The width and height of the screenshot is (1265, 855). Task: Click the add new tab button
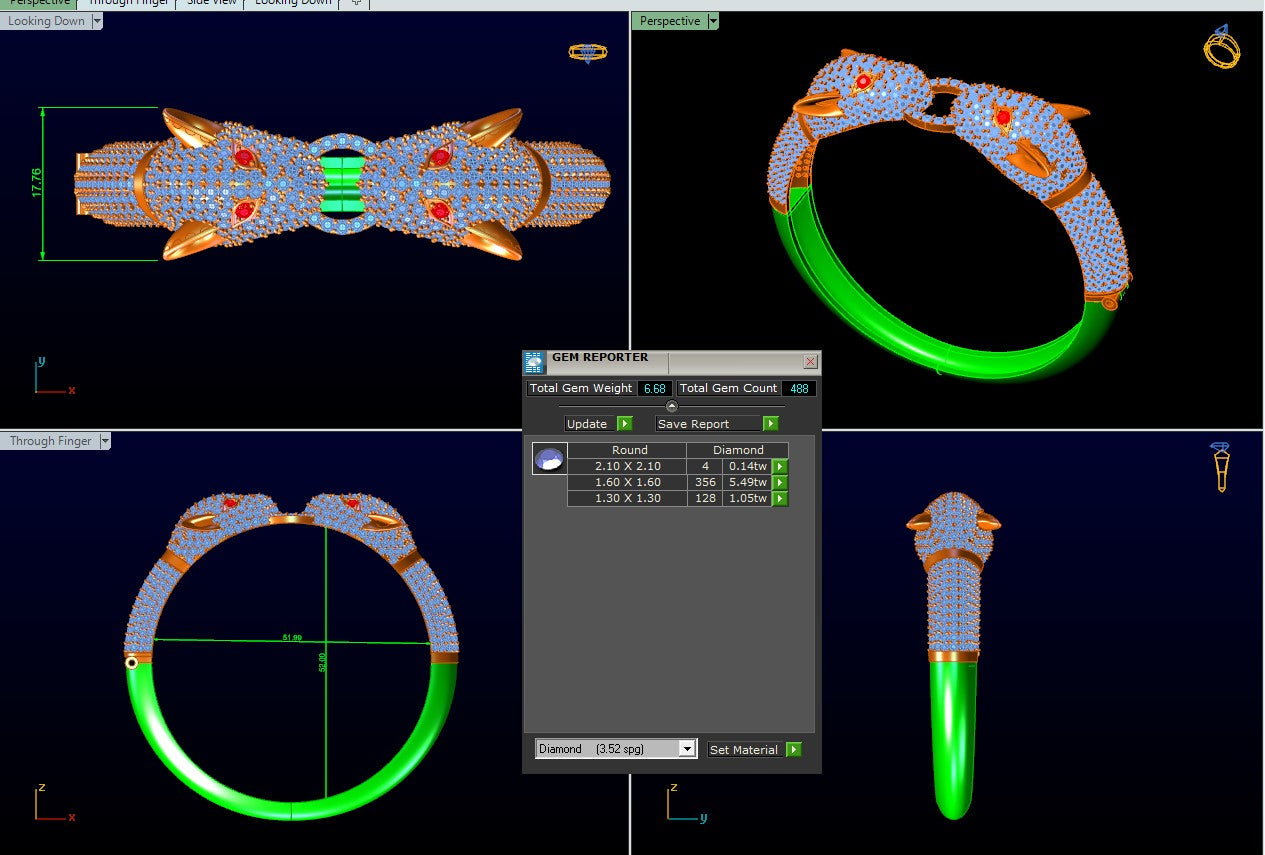(356, 3)
